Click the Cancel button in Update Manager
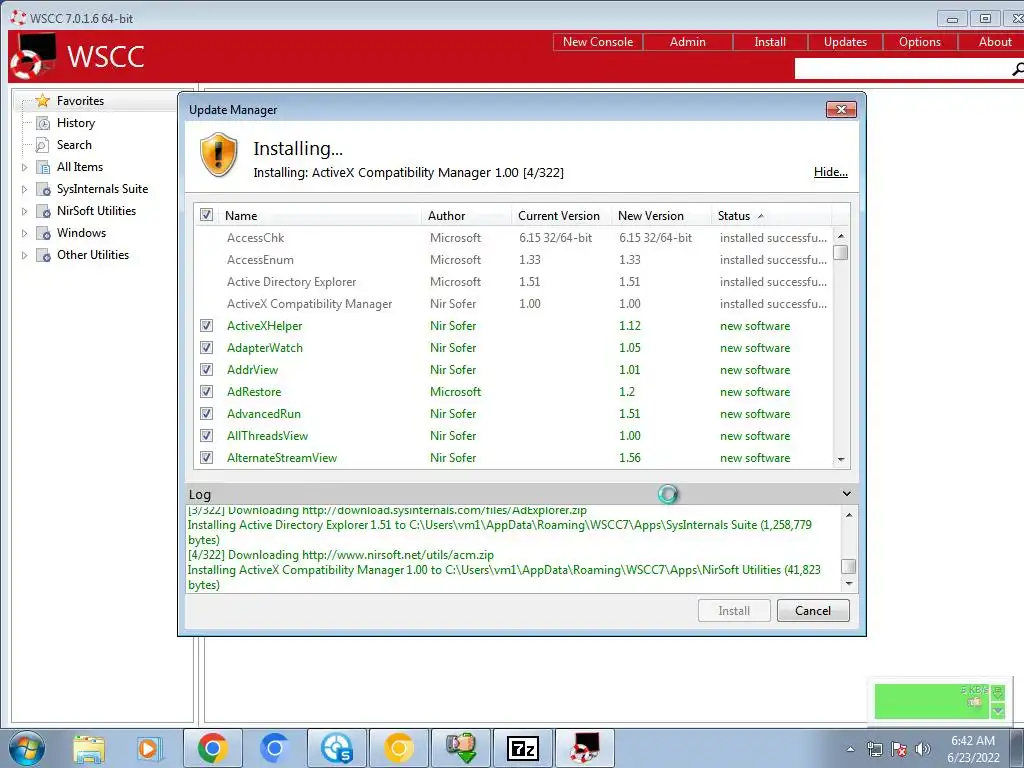 813,611
